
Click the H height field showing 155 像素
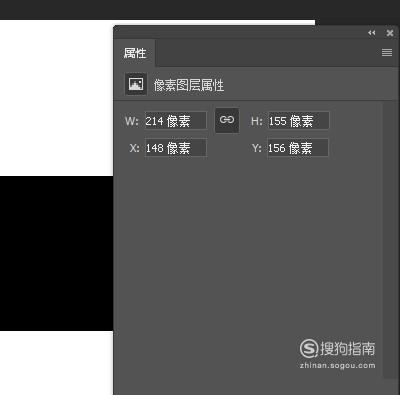tap(298, 120)
